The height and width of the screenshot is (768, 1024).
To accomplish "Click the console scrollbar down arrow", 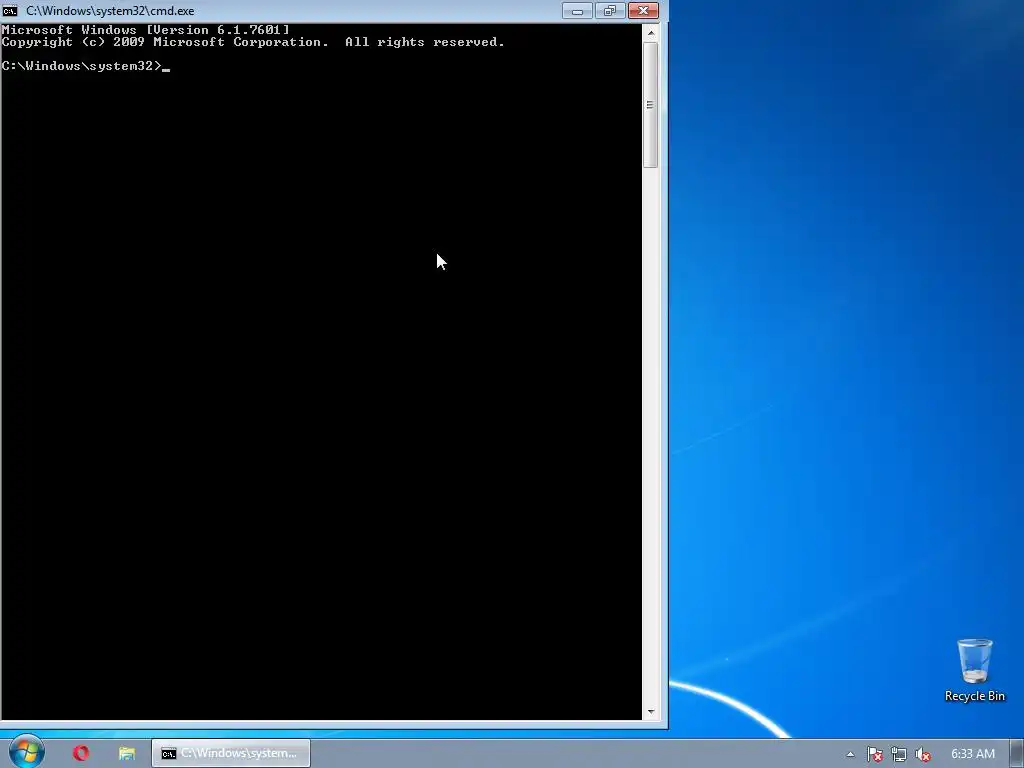I will (x=650, y=712).
